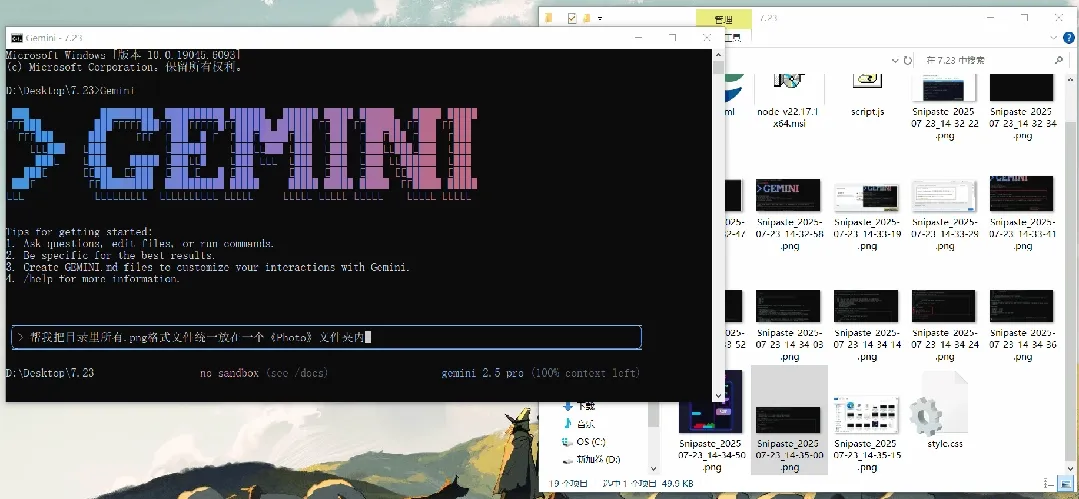Open the Customize Quick Access Toolbar dropdown arrow
Viewport: 1079px width, 499px height.
point(599,19)
